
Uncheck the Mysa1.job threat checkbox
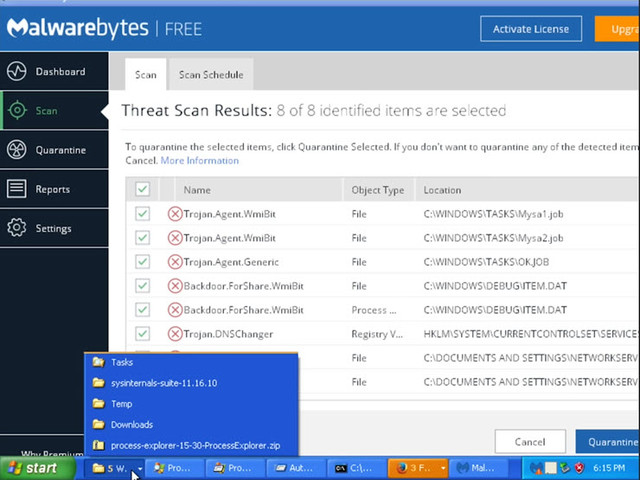pos(142,214)
